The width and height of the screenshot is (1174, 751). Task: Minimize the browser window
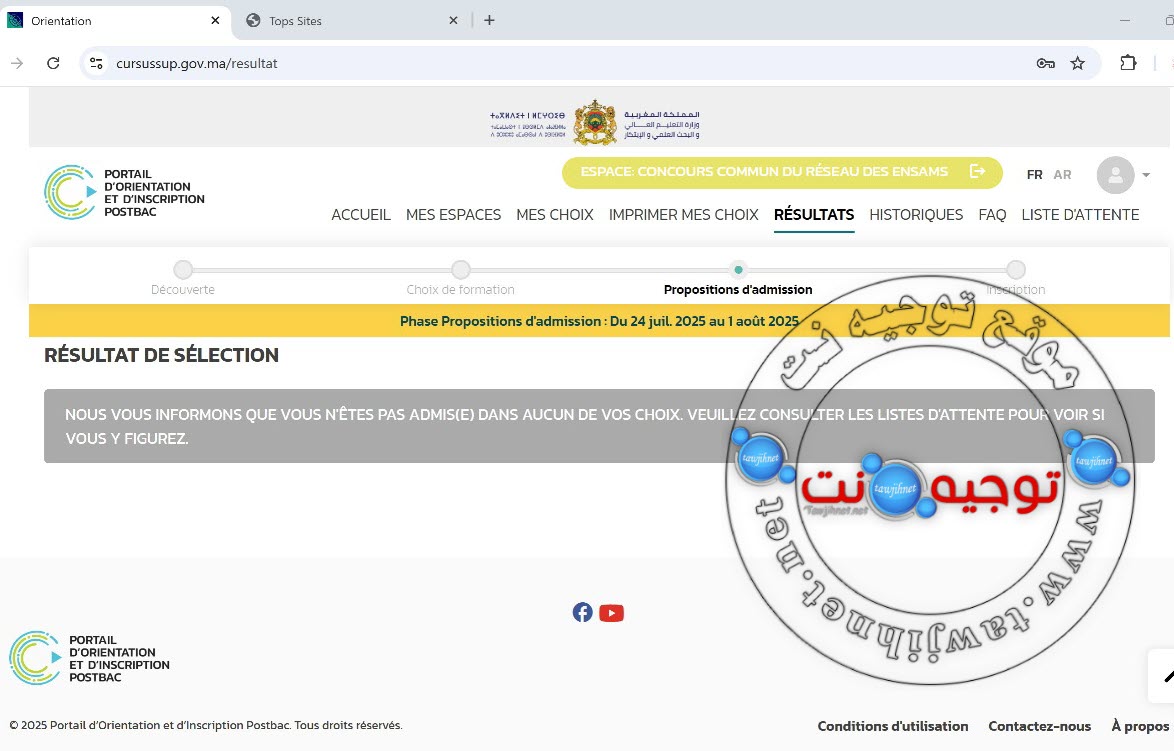1125,20
